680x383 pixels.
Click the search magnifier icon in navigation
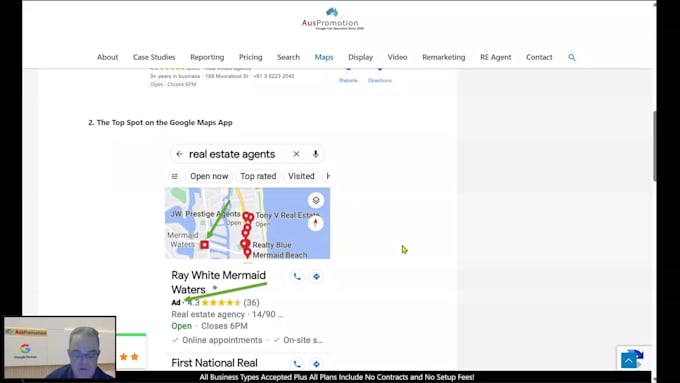tap(572, 57)
